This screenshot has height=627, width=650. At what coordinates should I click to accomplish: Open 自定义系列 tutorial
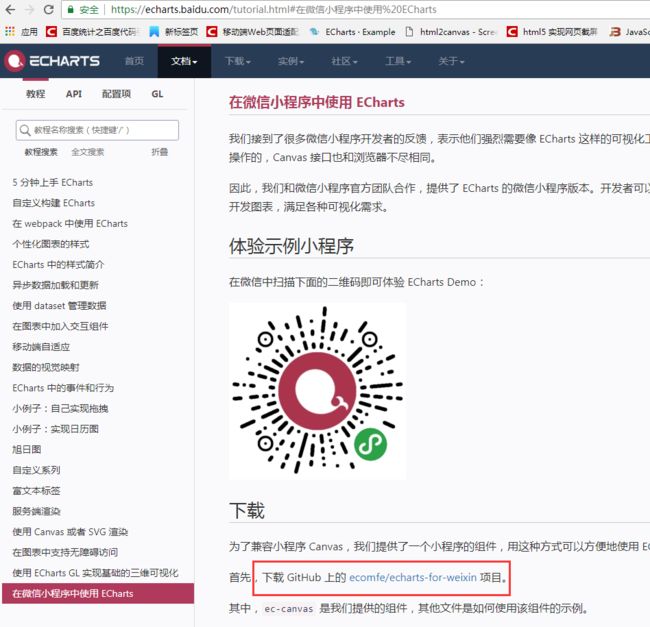tap(36, 470)
